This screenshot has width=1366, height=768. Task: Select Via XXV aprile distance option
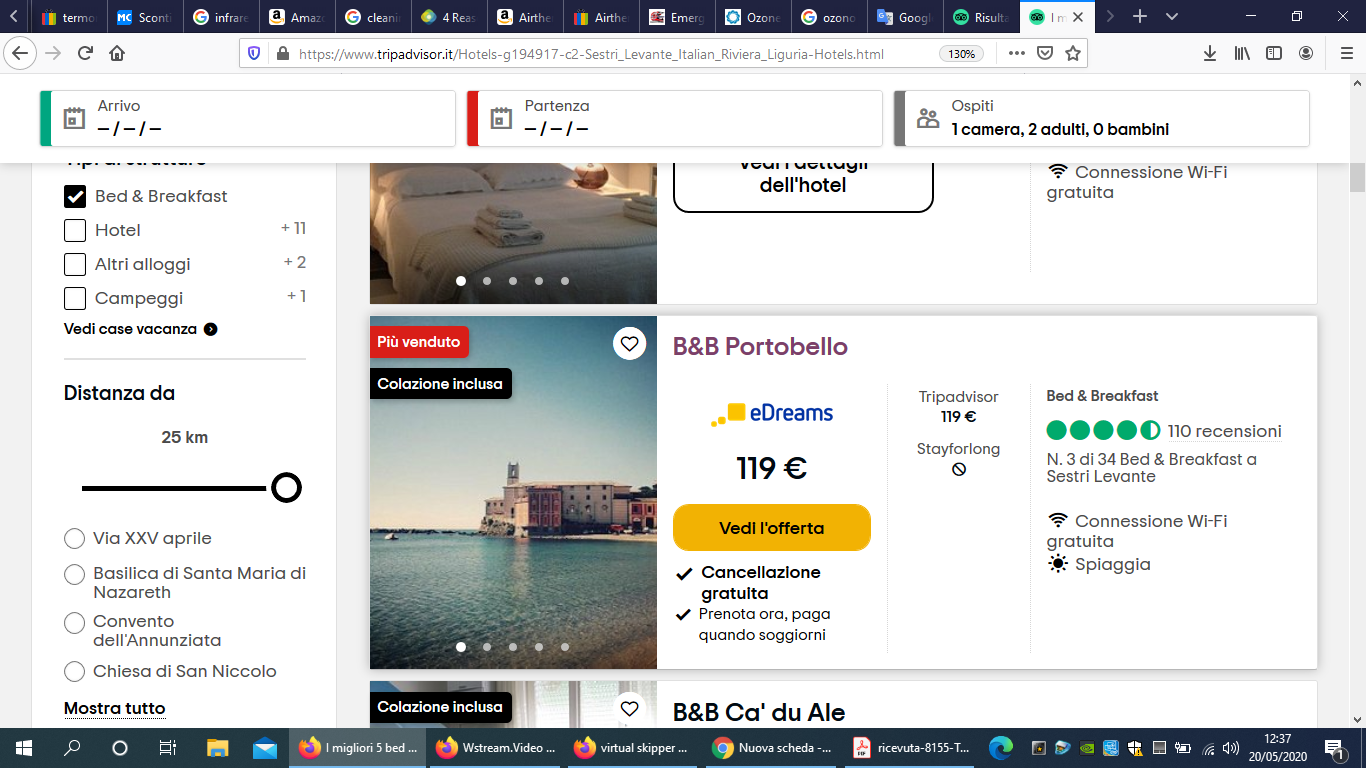coord(74,539)
